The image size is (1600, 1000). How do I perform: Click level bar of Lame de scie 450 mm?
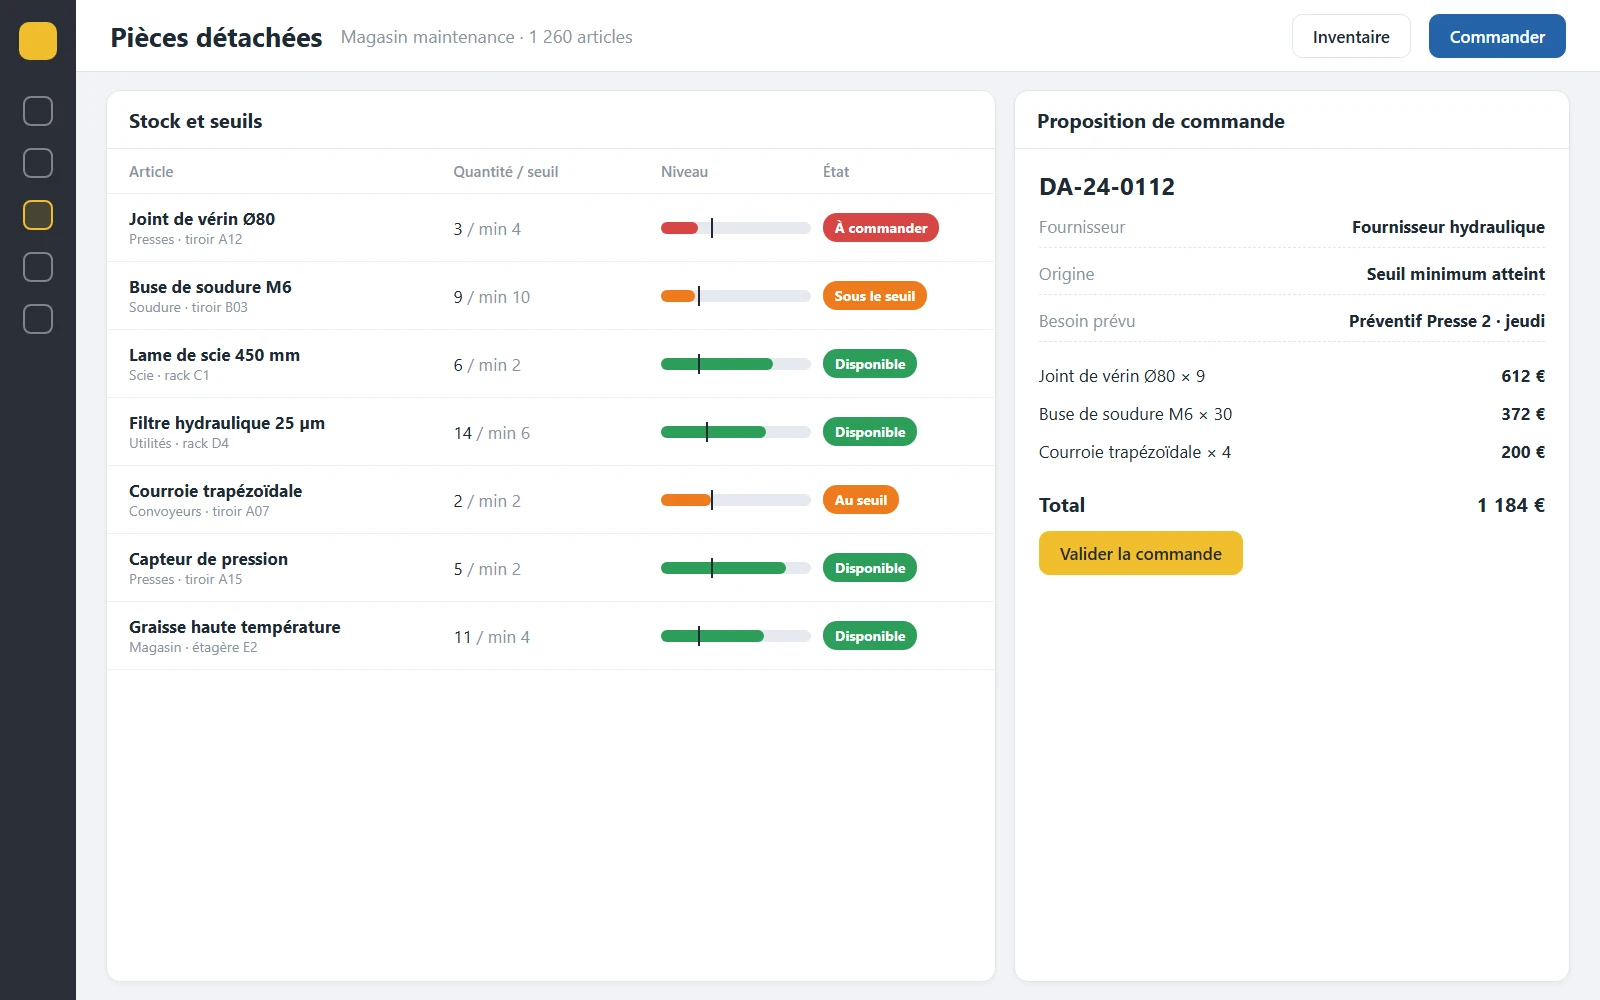pyautogui.click(x=736, y=364)
